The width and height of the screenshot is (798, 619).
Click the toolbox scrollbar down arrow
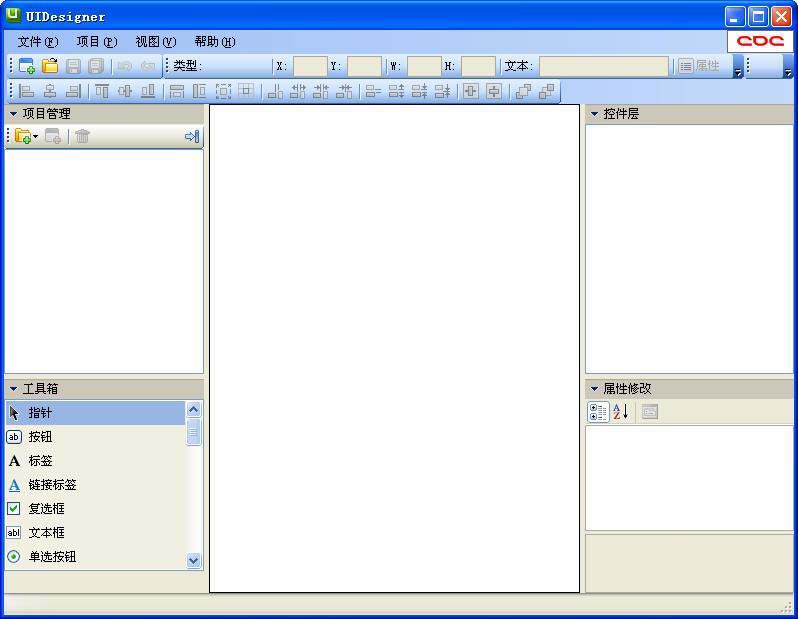tap(194, 561)
